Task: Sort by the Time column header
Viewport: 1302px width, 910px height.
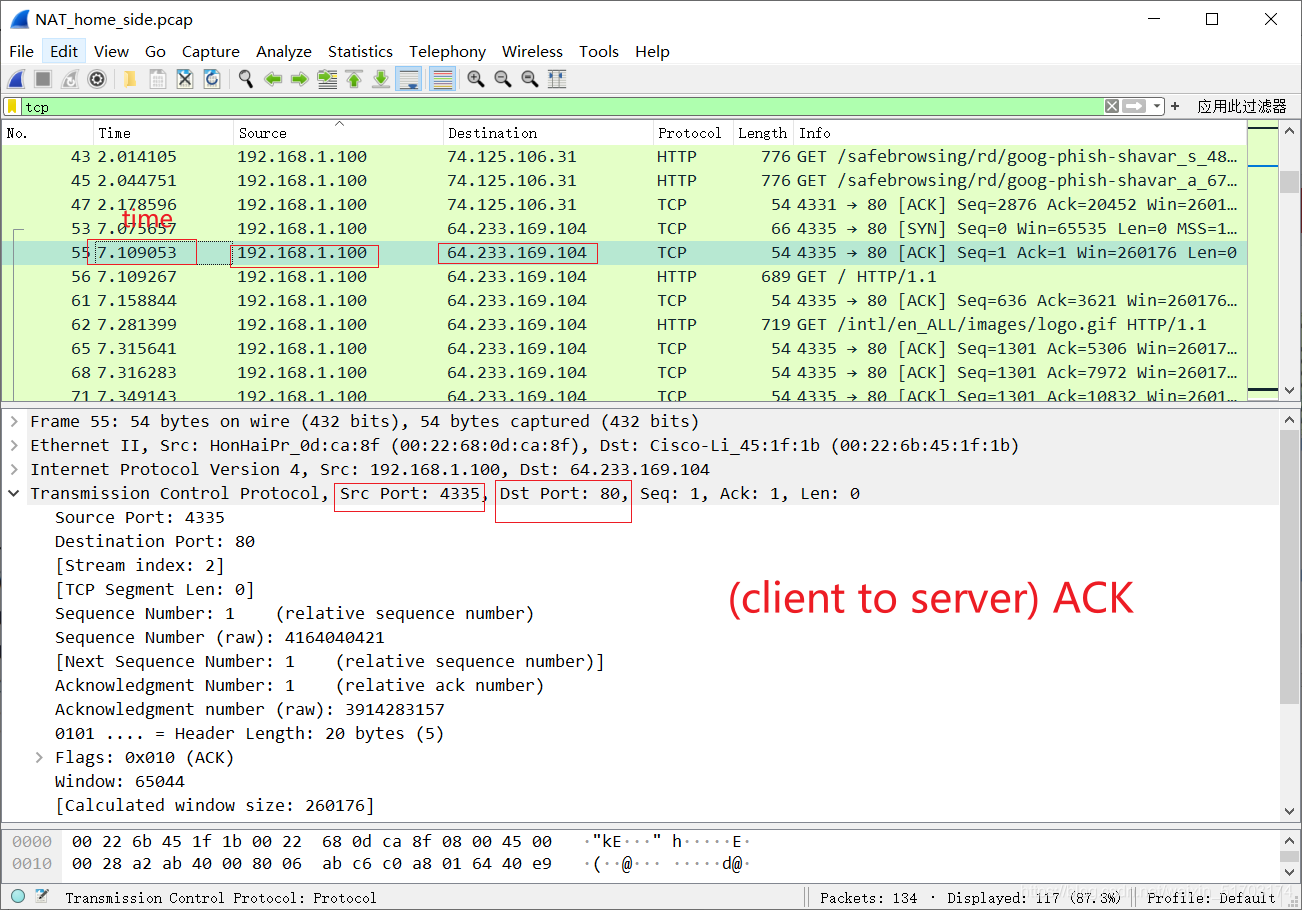Action: coord(164,133)
